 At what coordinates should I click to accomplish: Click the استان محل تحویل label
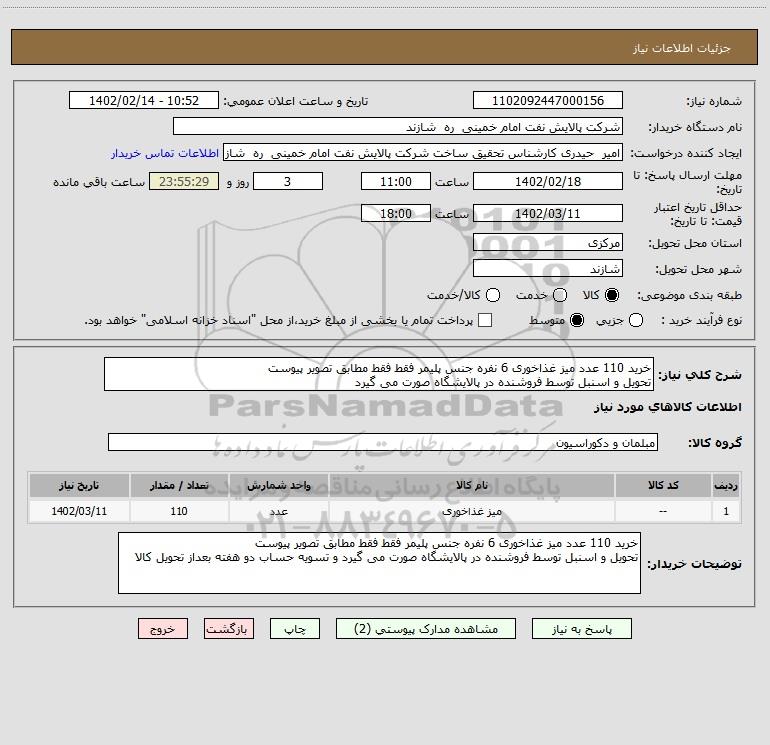coord(695,243)
